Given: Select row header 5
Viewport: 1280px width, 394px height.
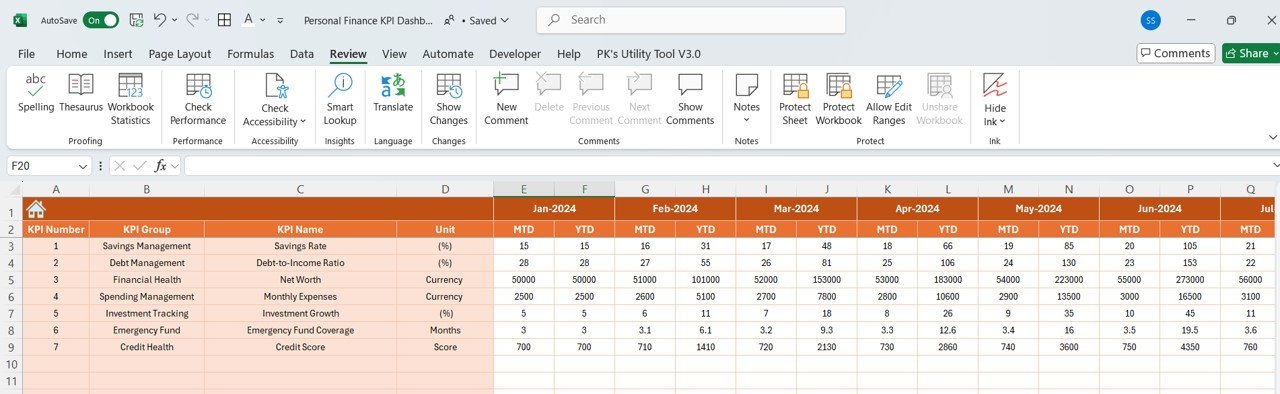Looking at the screenshot, I should click(11, 279).
